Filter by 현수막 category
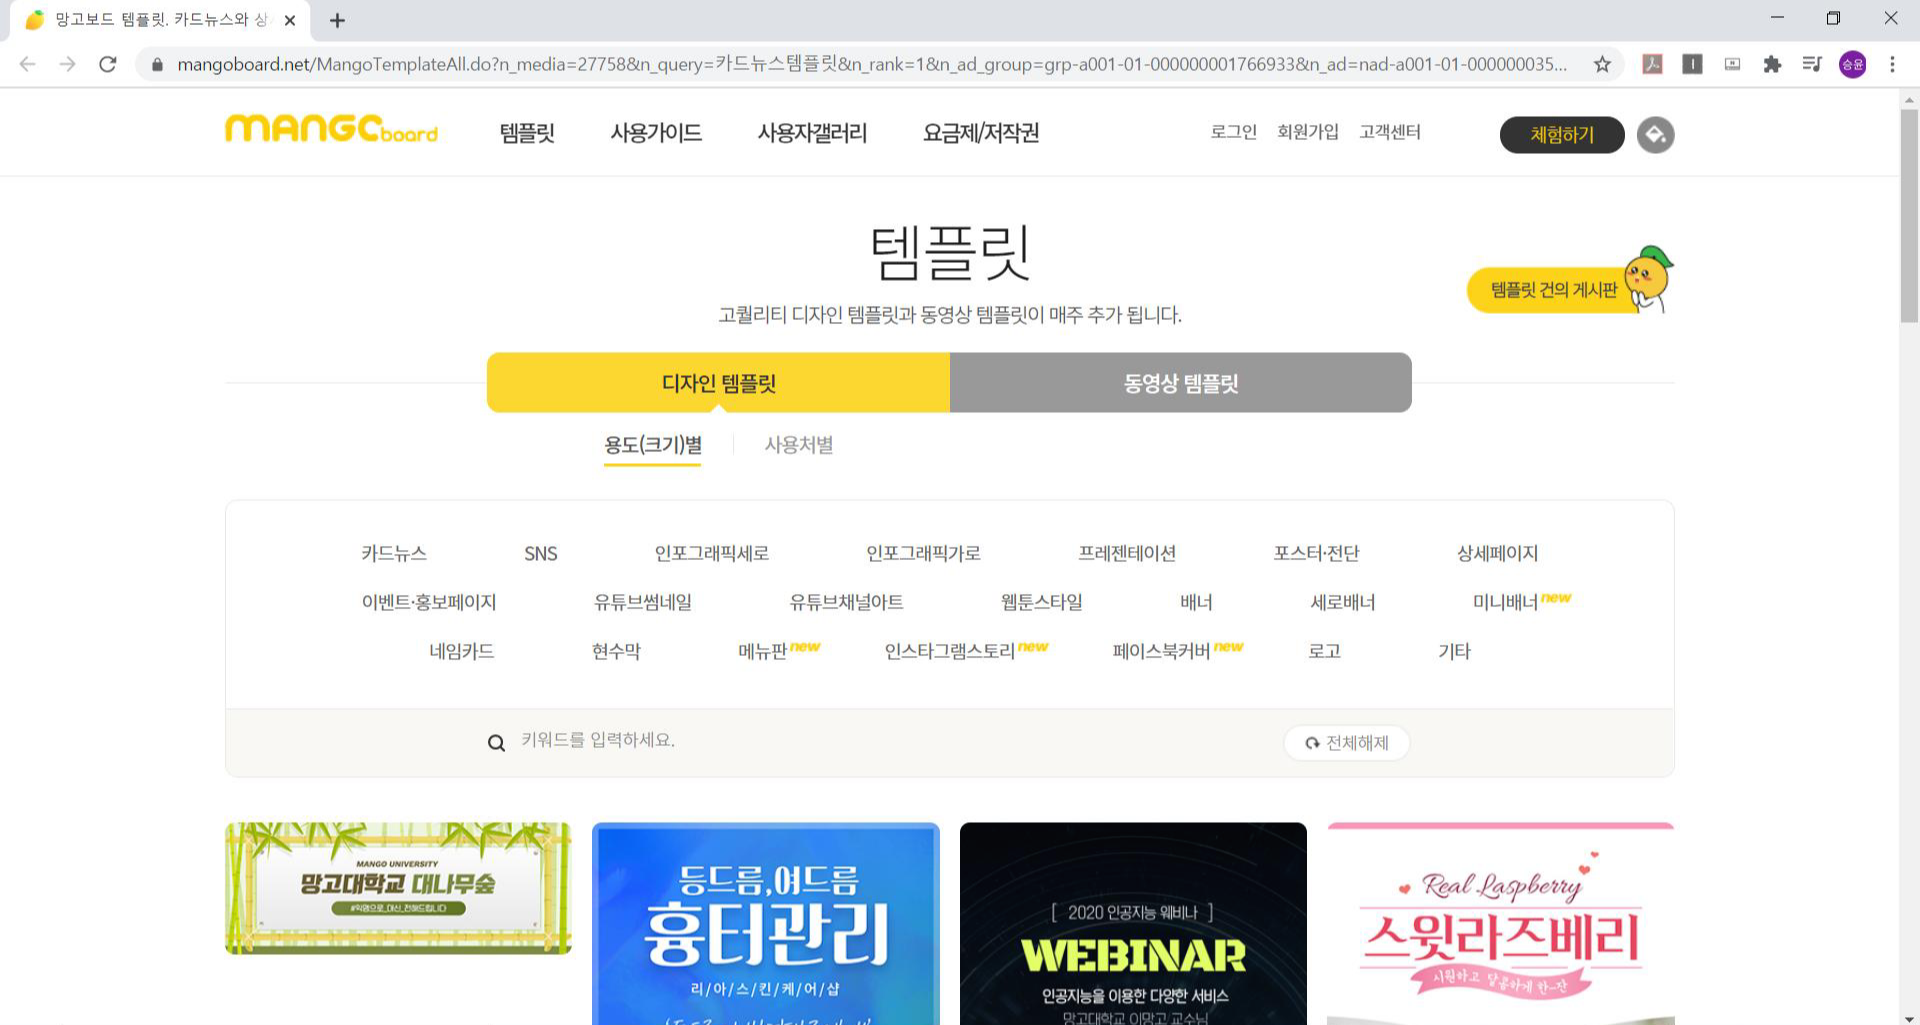 point(616,651)
